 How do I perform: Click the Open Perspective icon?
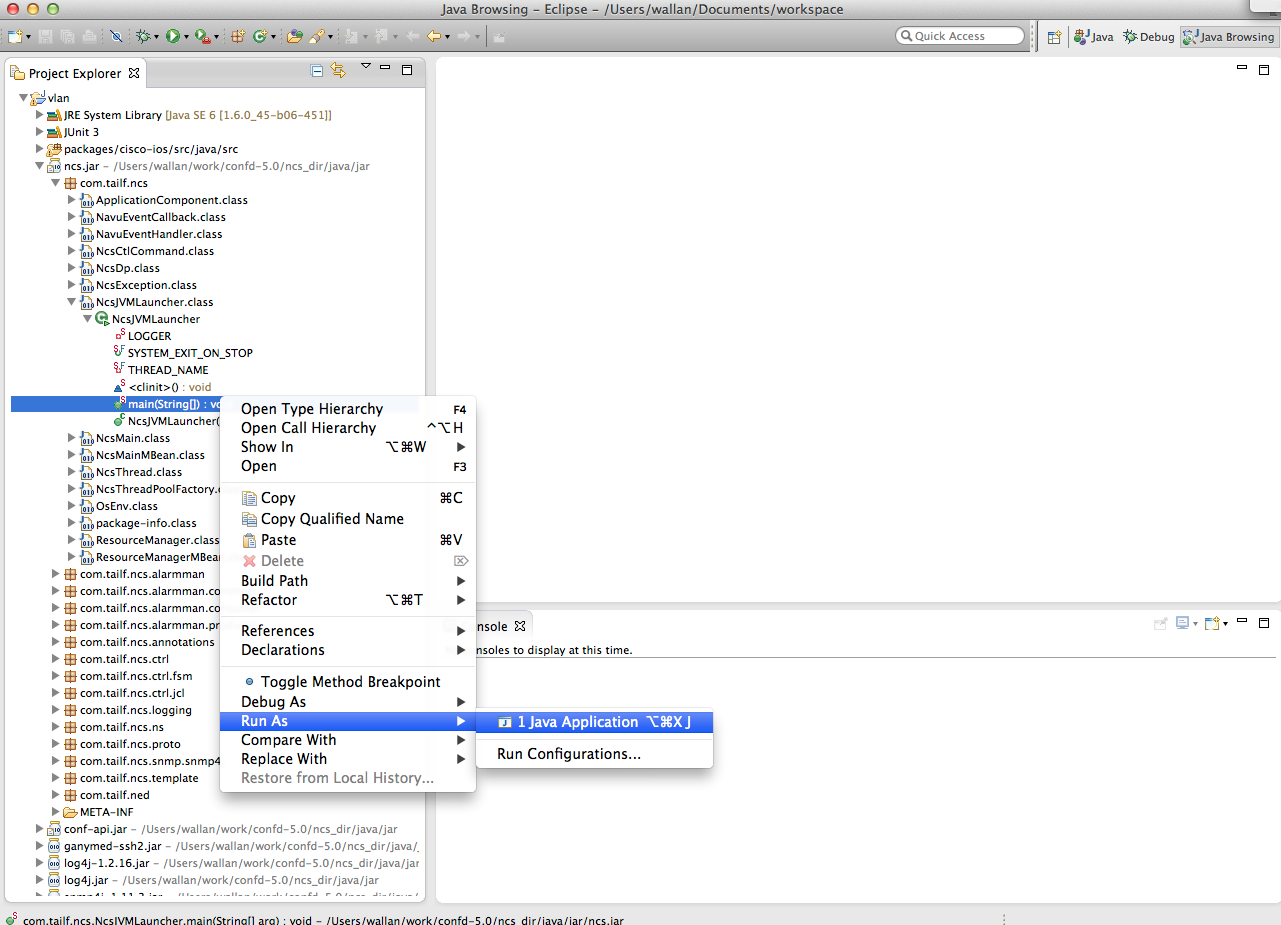pos(1054,37)
